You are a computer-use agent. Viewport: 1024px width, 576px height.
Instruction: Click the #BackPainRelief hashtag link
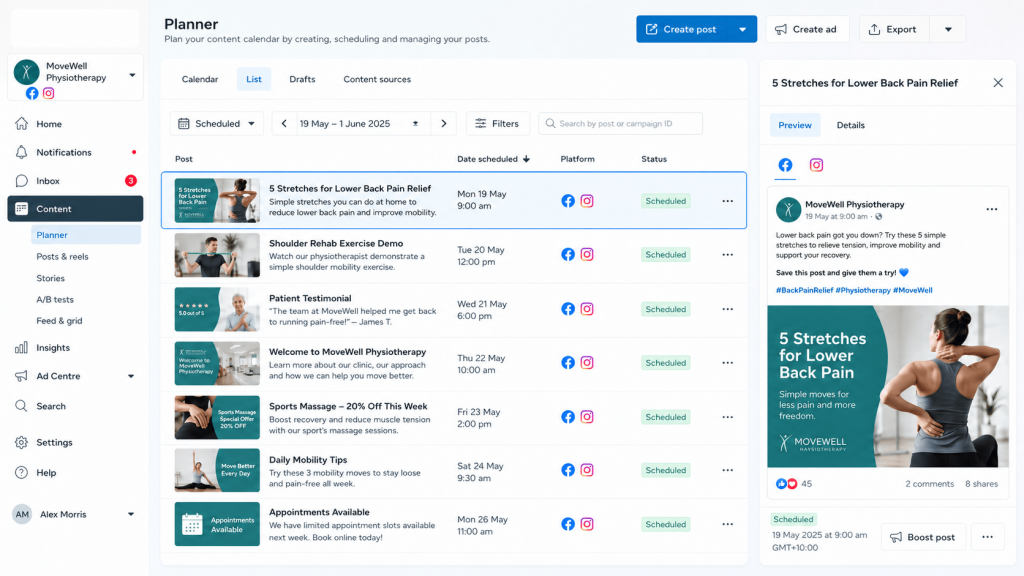[805, 290]
